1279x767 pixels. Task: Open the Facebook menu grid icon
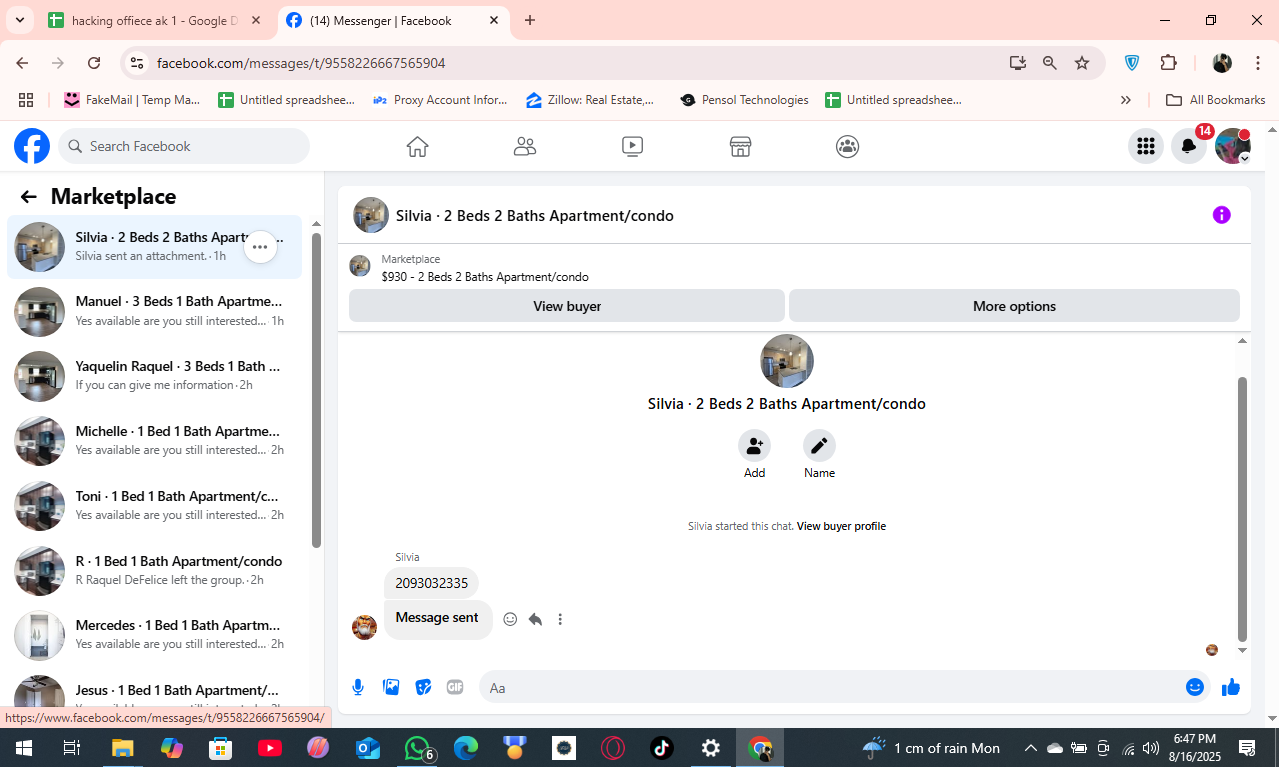1146,146
